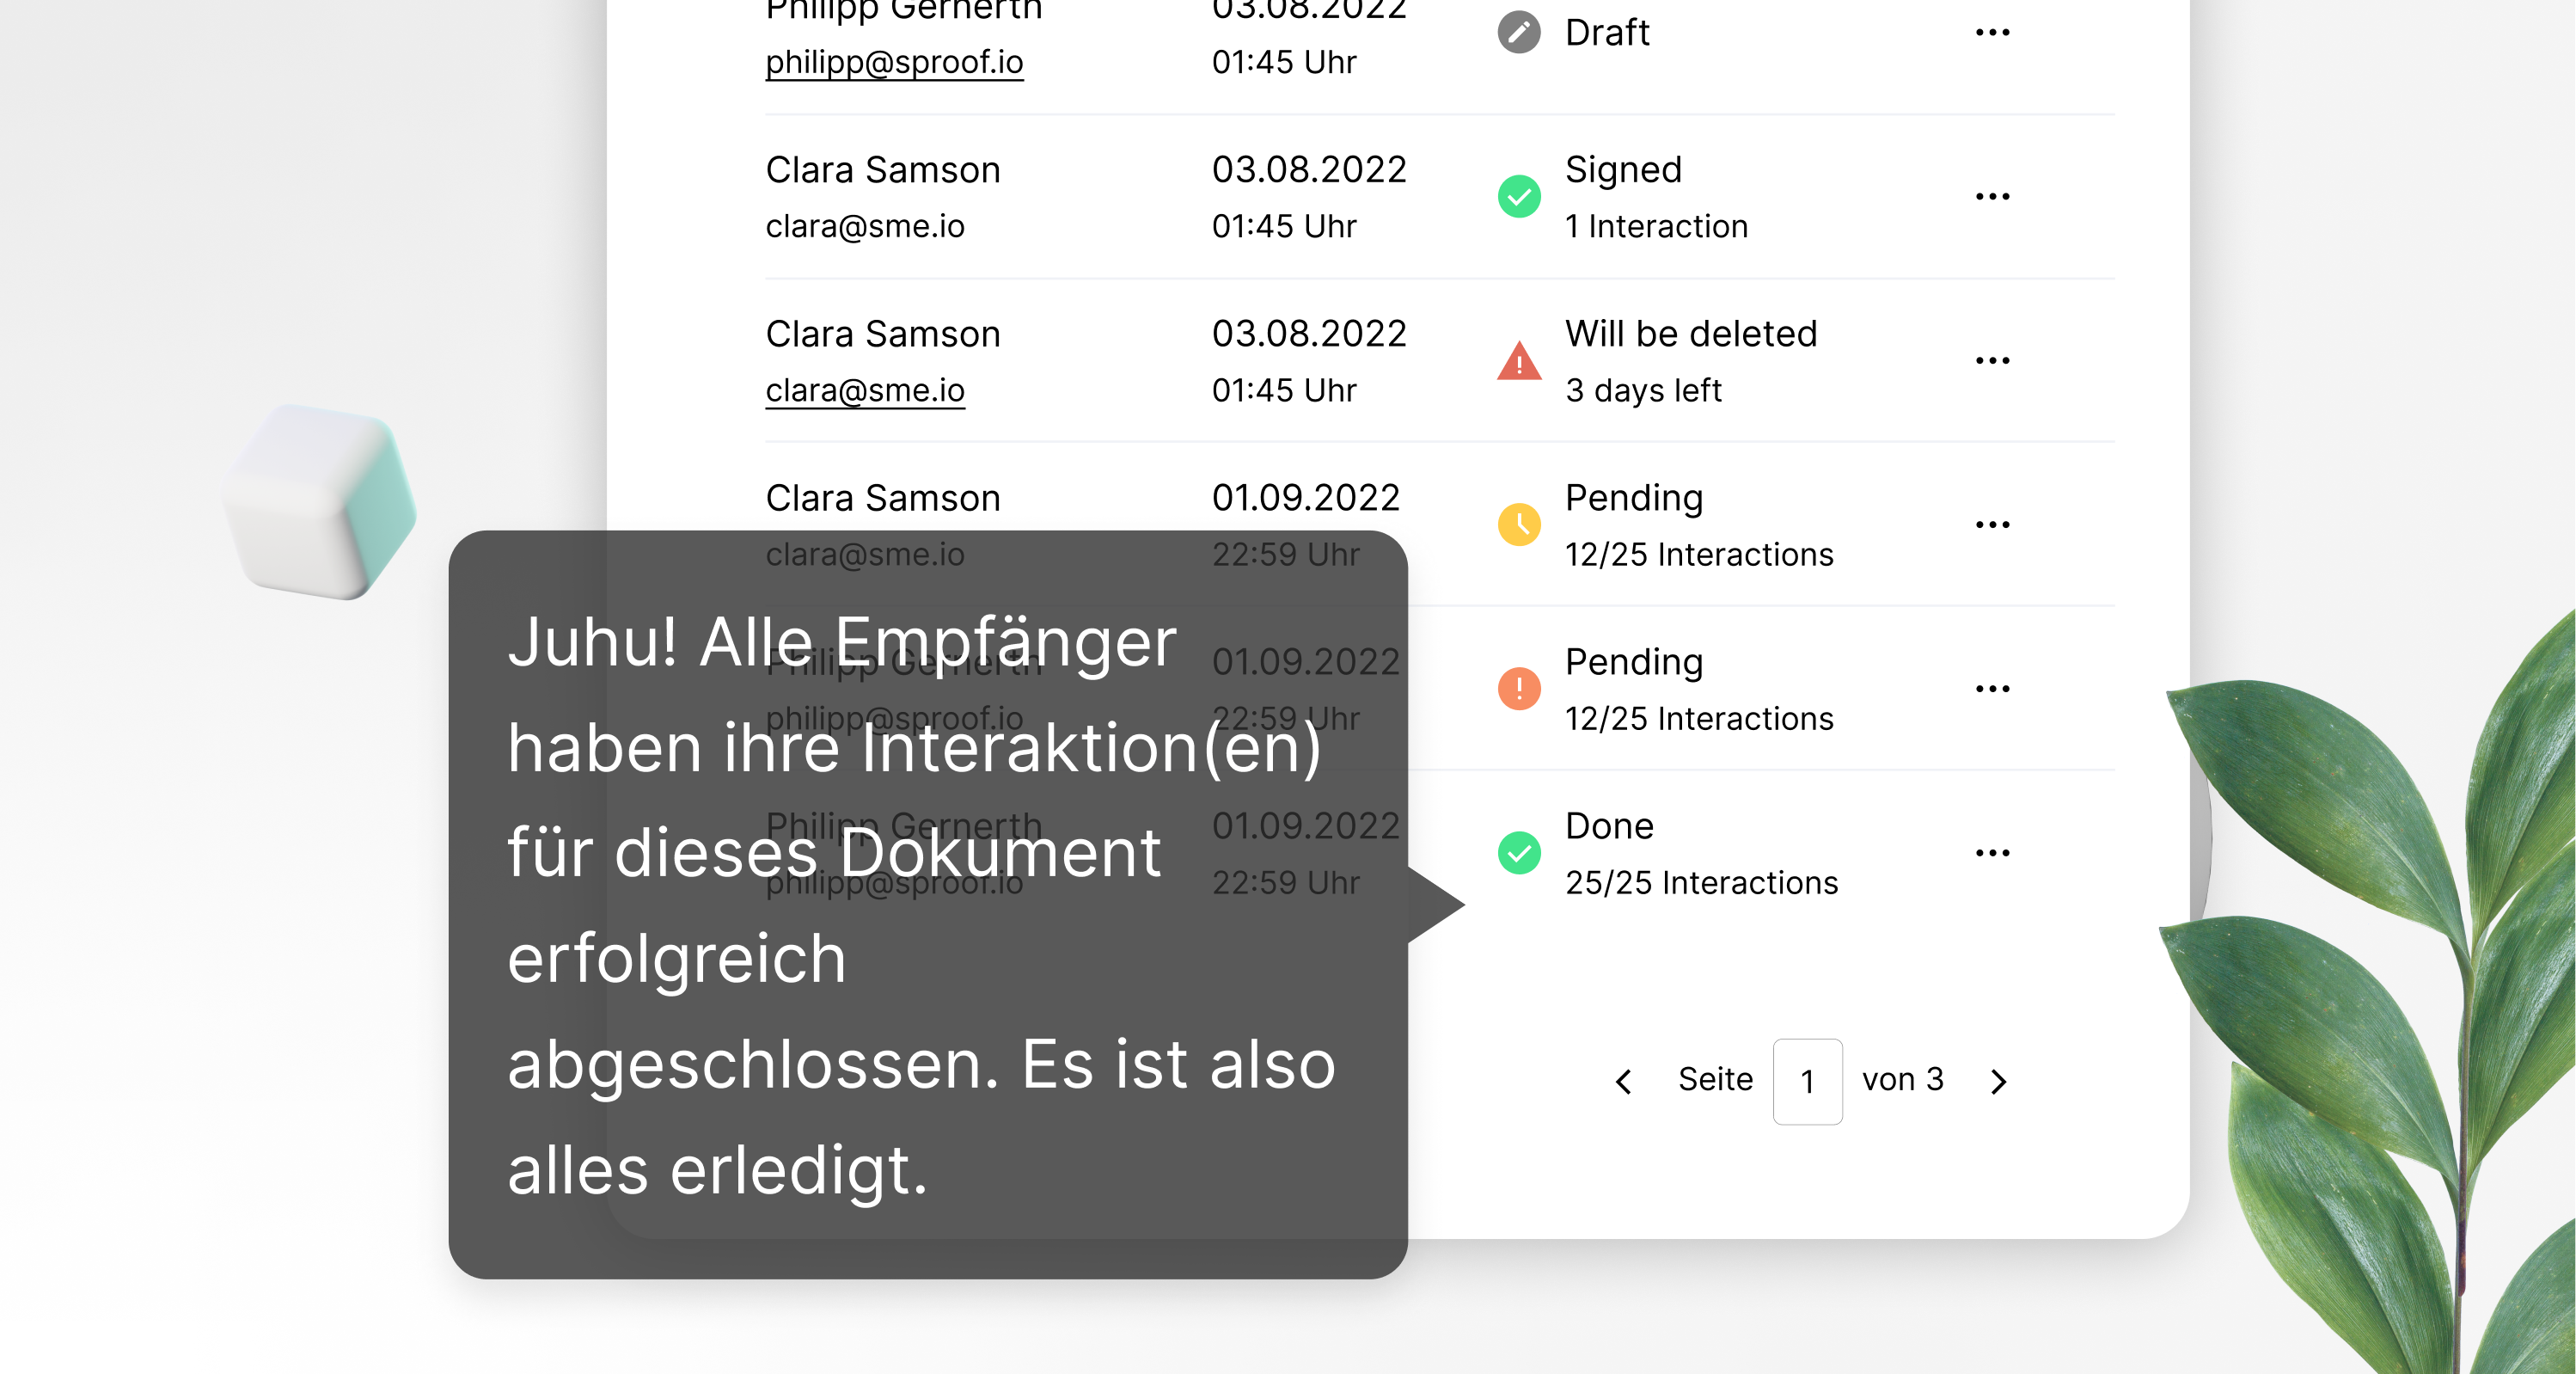This screenshot has height=1374, width=2576.
Task: Open more options for Done row
Action: click(x=1992, y=853)
